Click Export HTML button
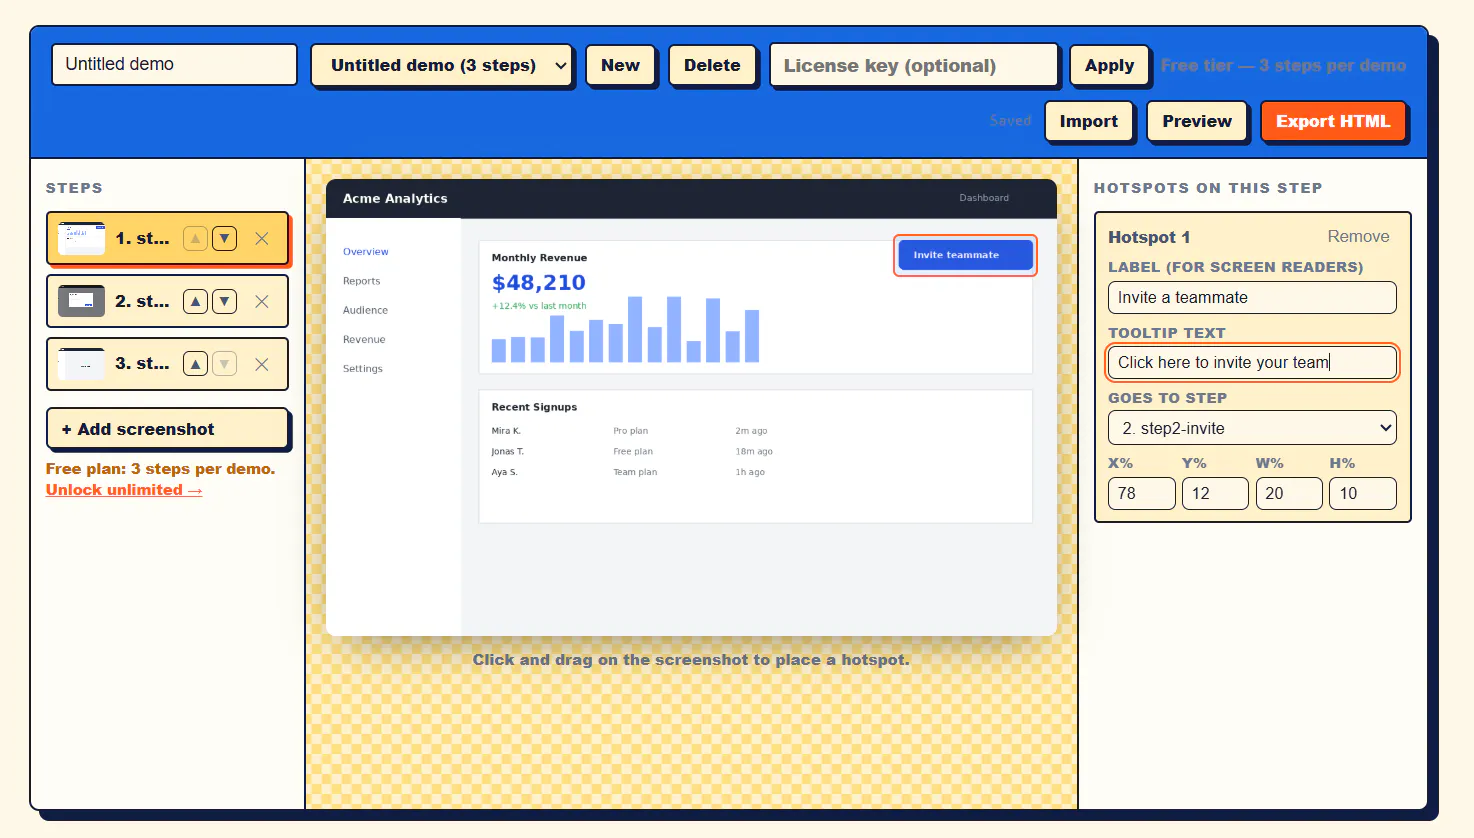 pyautogui.click(x=1333, y=121)
